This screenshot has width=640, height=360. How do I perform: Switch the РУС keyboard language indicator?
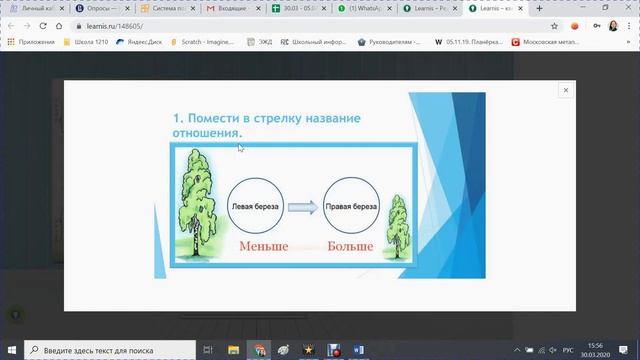[x=568, y=350]
